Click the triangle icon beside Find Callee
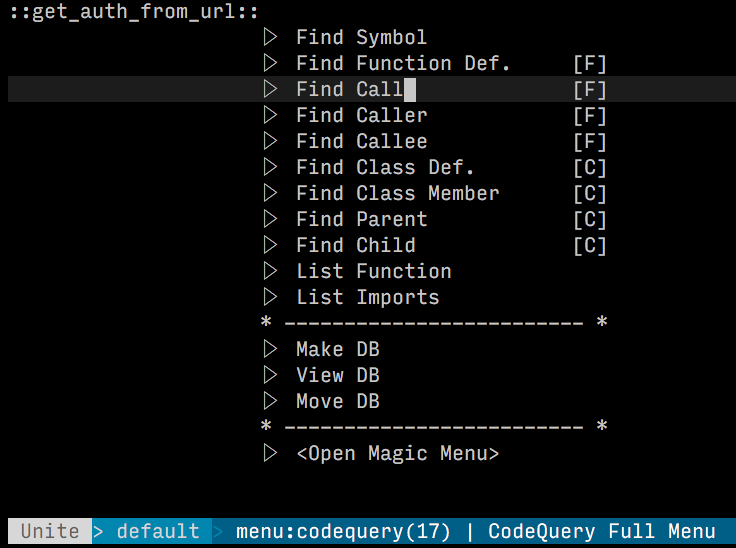This screenshot has height=548, width=736. 270,141
